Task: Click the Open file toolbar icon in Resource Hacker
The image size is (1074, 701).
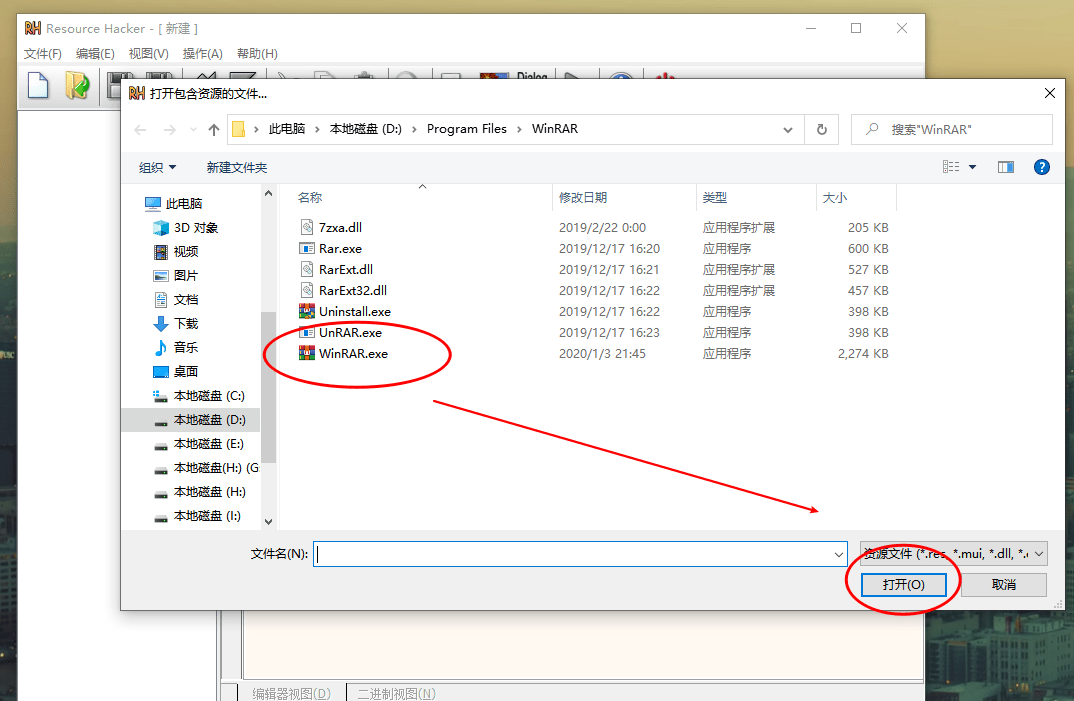Action: [x=77, y=86]
